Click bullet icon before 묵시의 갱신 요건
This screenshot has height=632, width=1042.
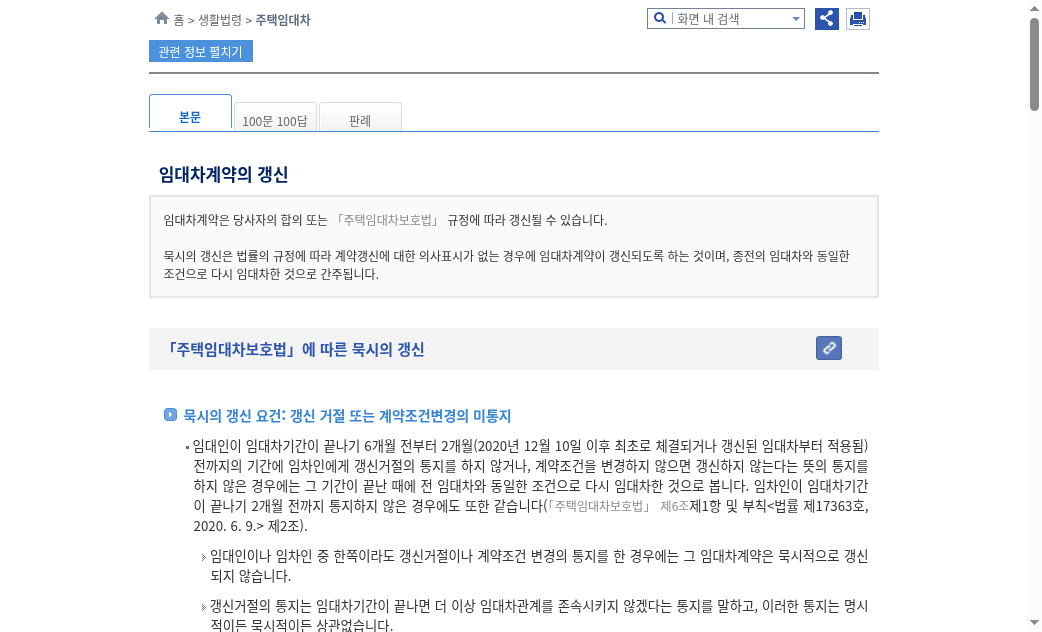tap(170, 415)
